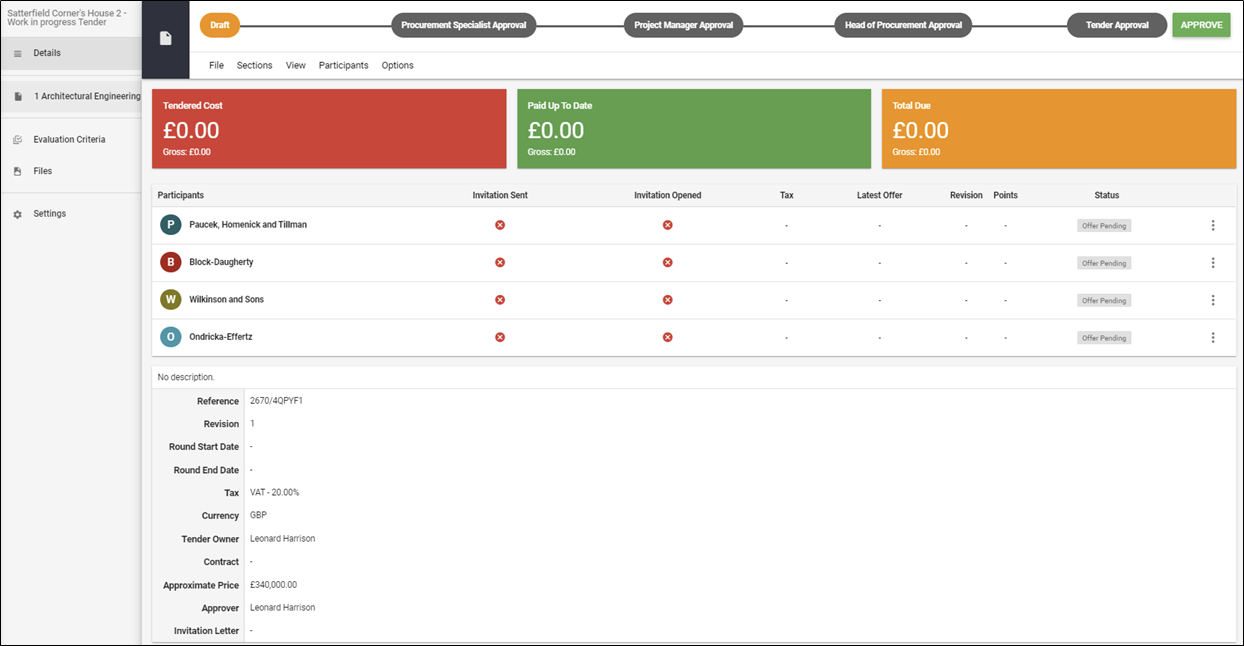Click the Wilkinson and Sons W avatar

171,300
